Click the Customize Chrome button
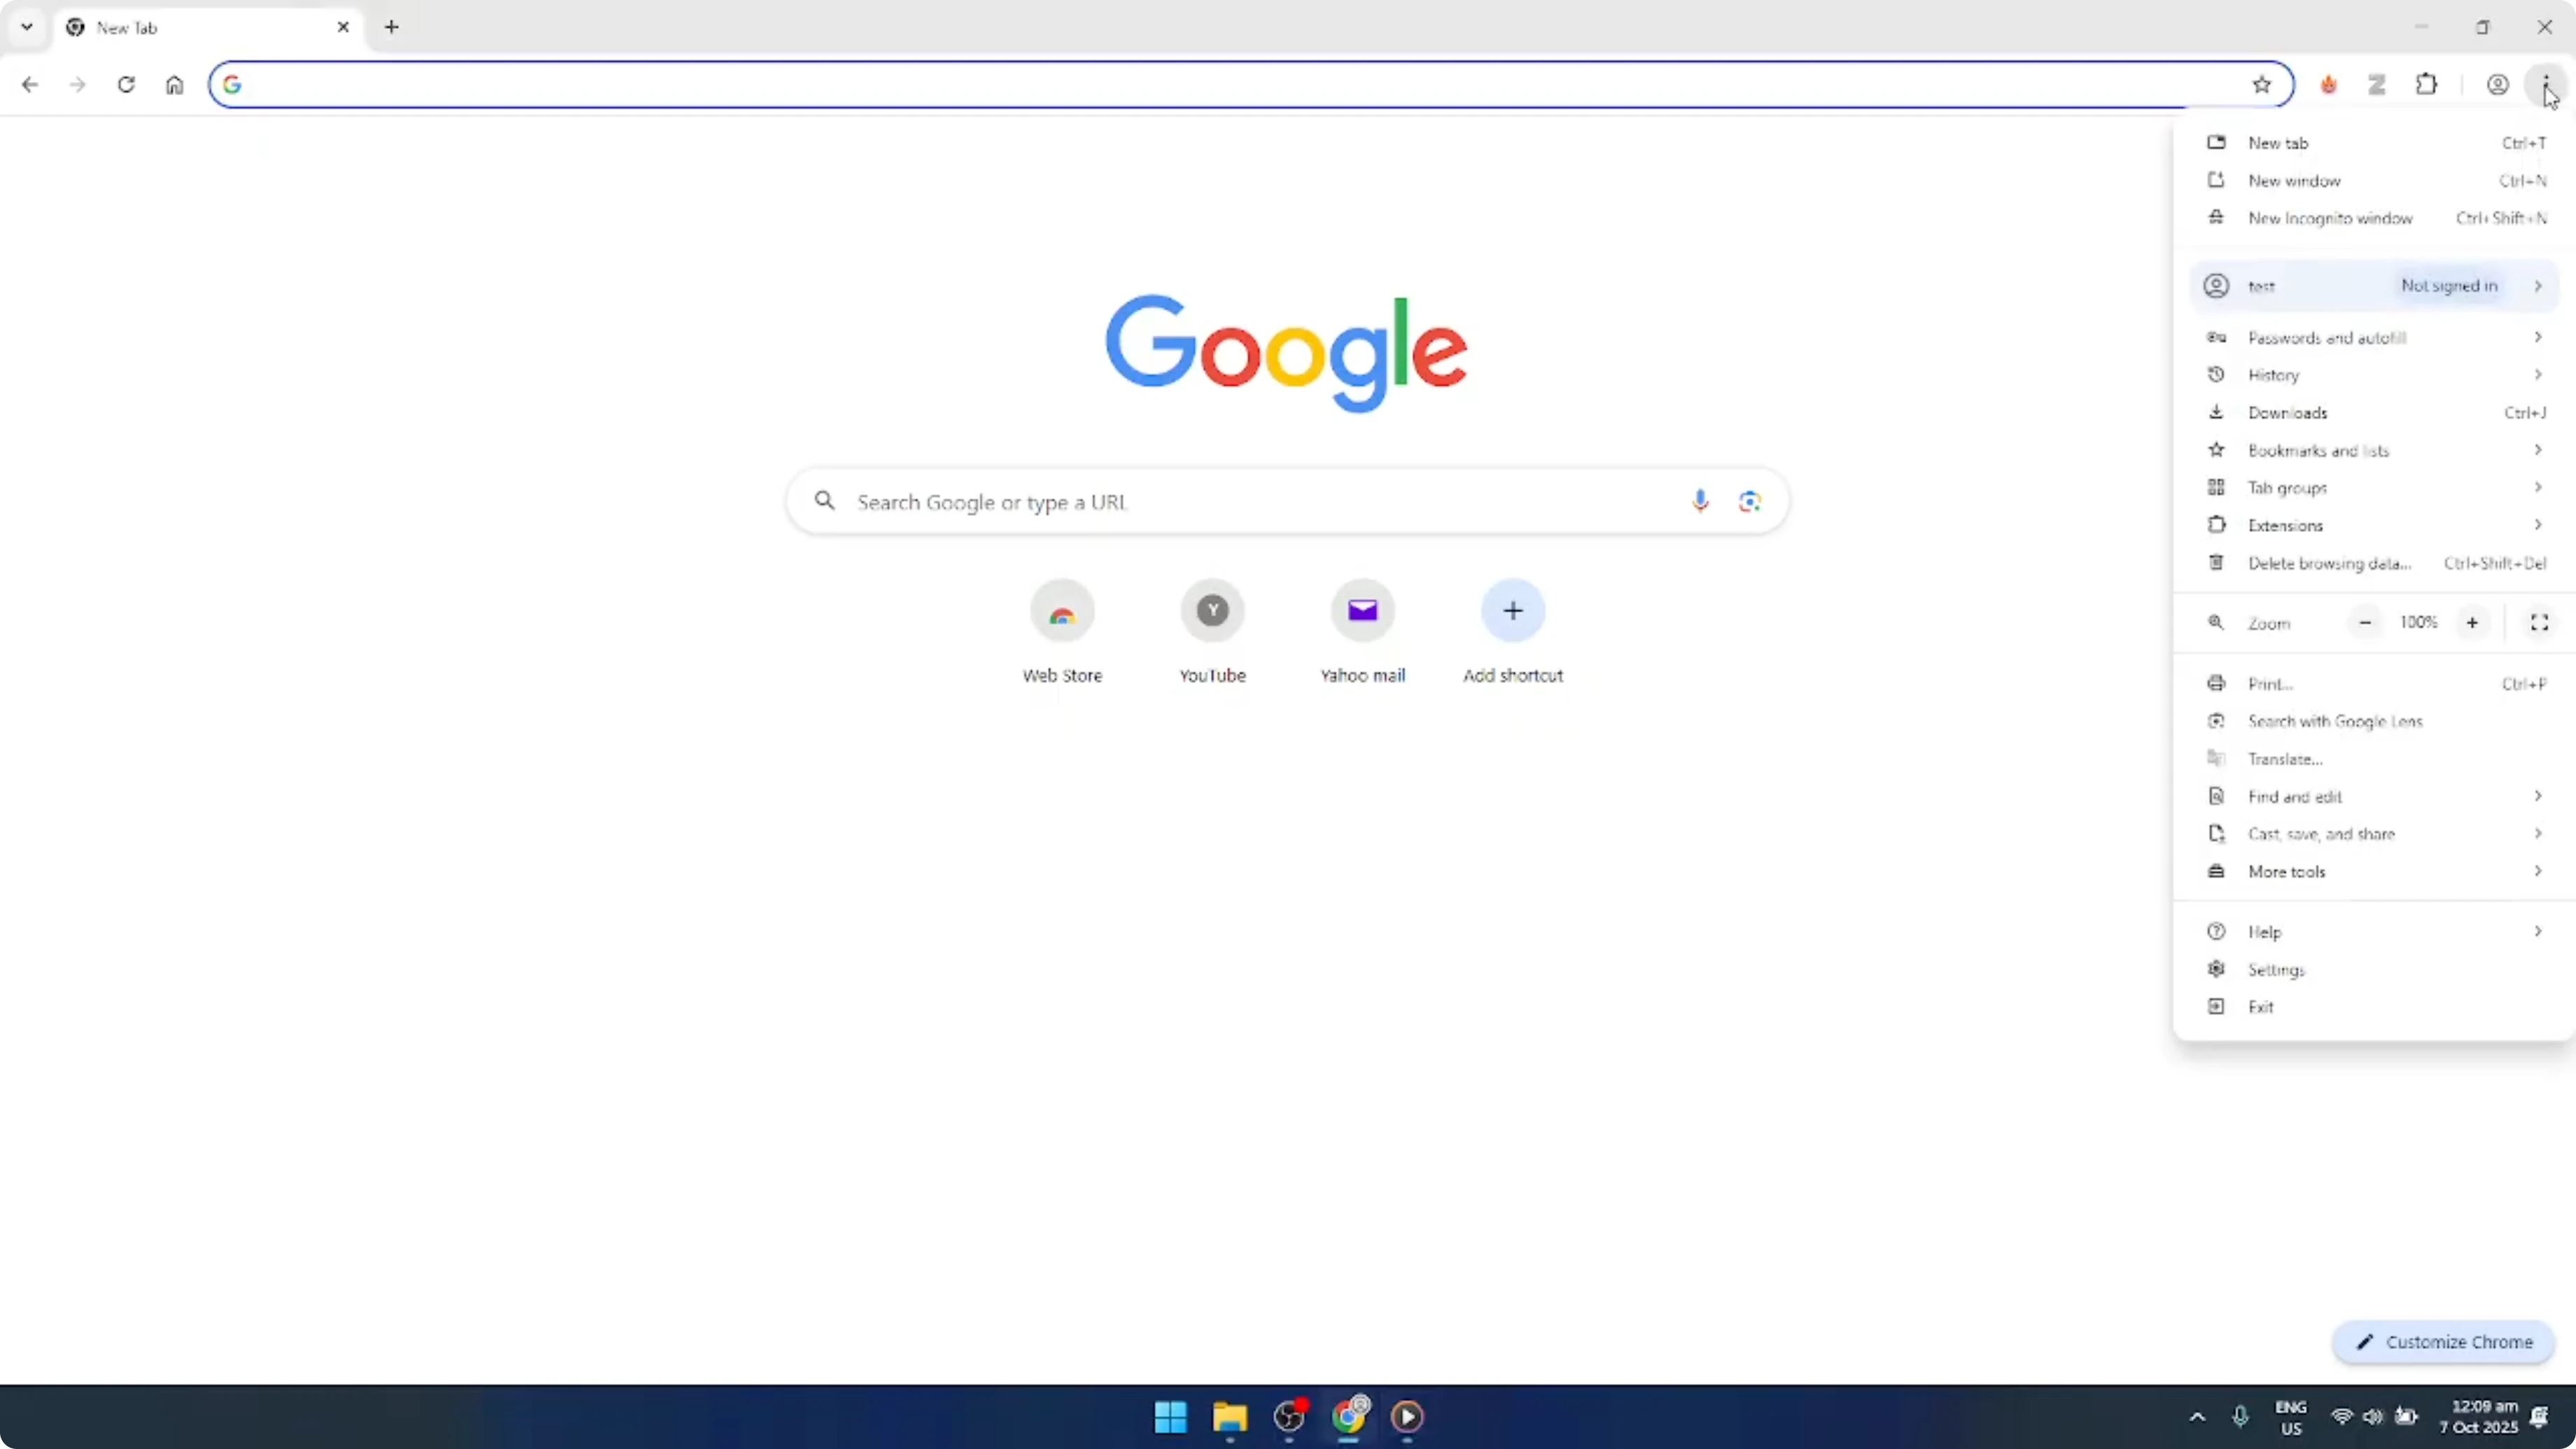The width and height of the screenshot is (2576, 1449). (2443, 1342)
